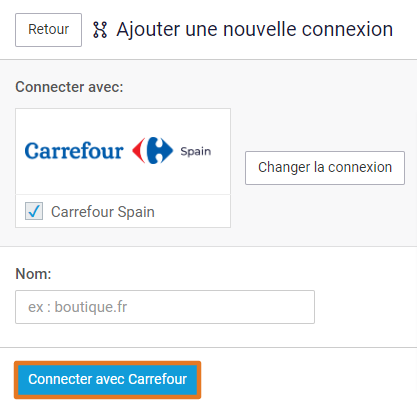Click the ex : boutique.fr placeholder text
This screenshot has width=417, height=411.
[77, 307]
